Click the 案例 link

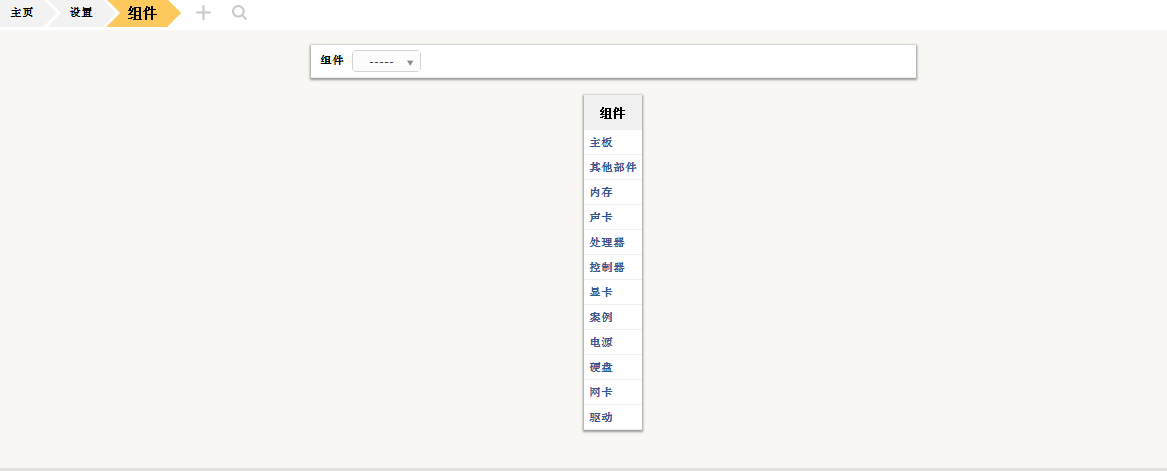click(601, 318)
